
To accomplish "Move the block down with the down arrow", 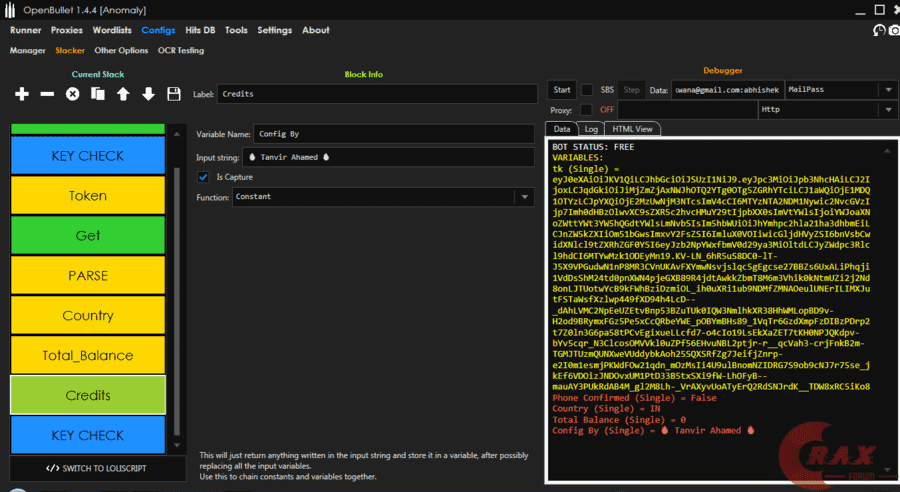I will [148, 94].
